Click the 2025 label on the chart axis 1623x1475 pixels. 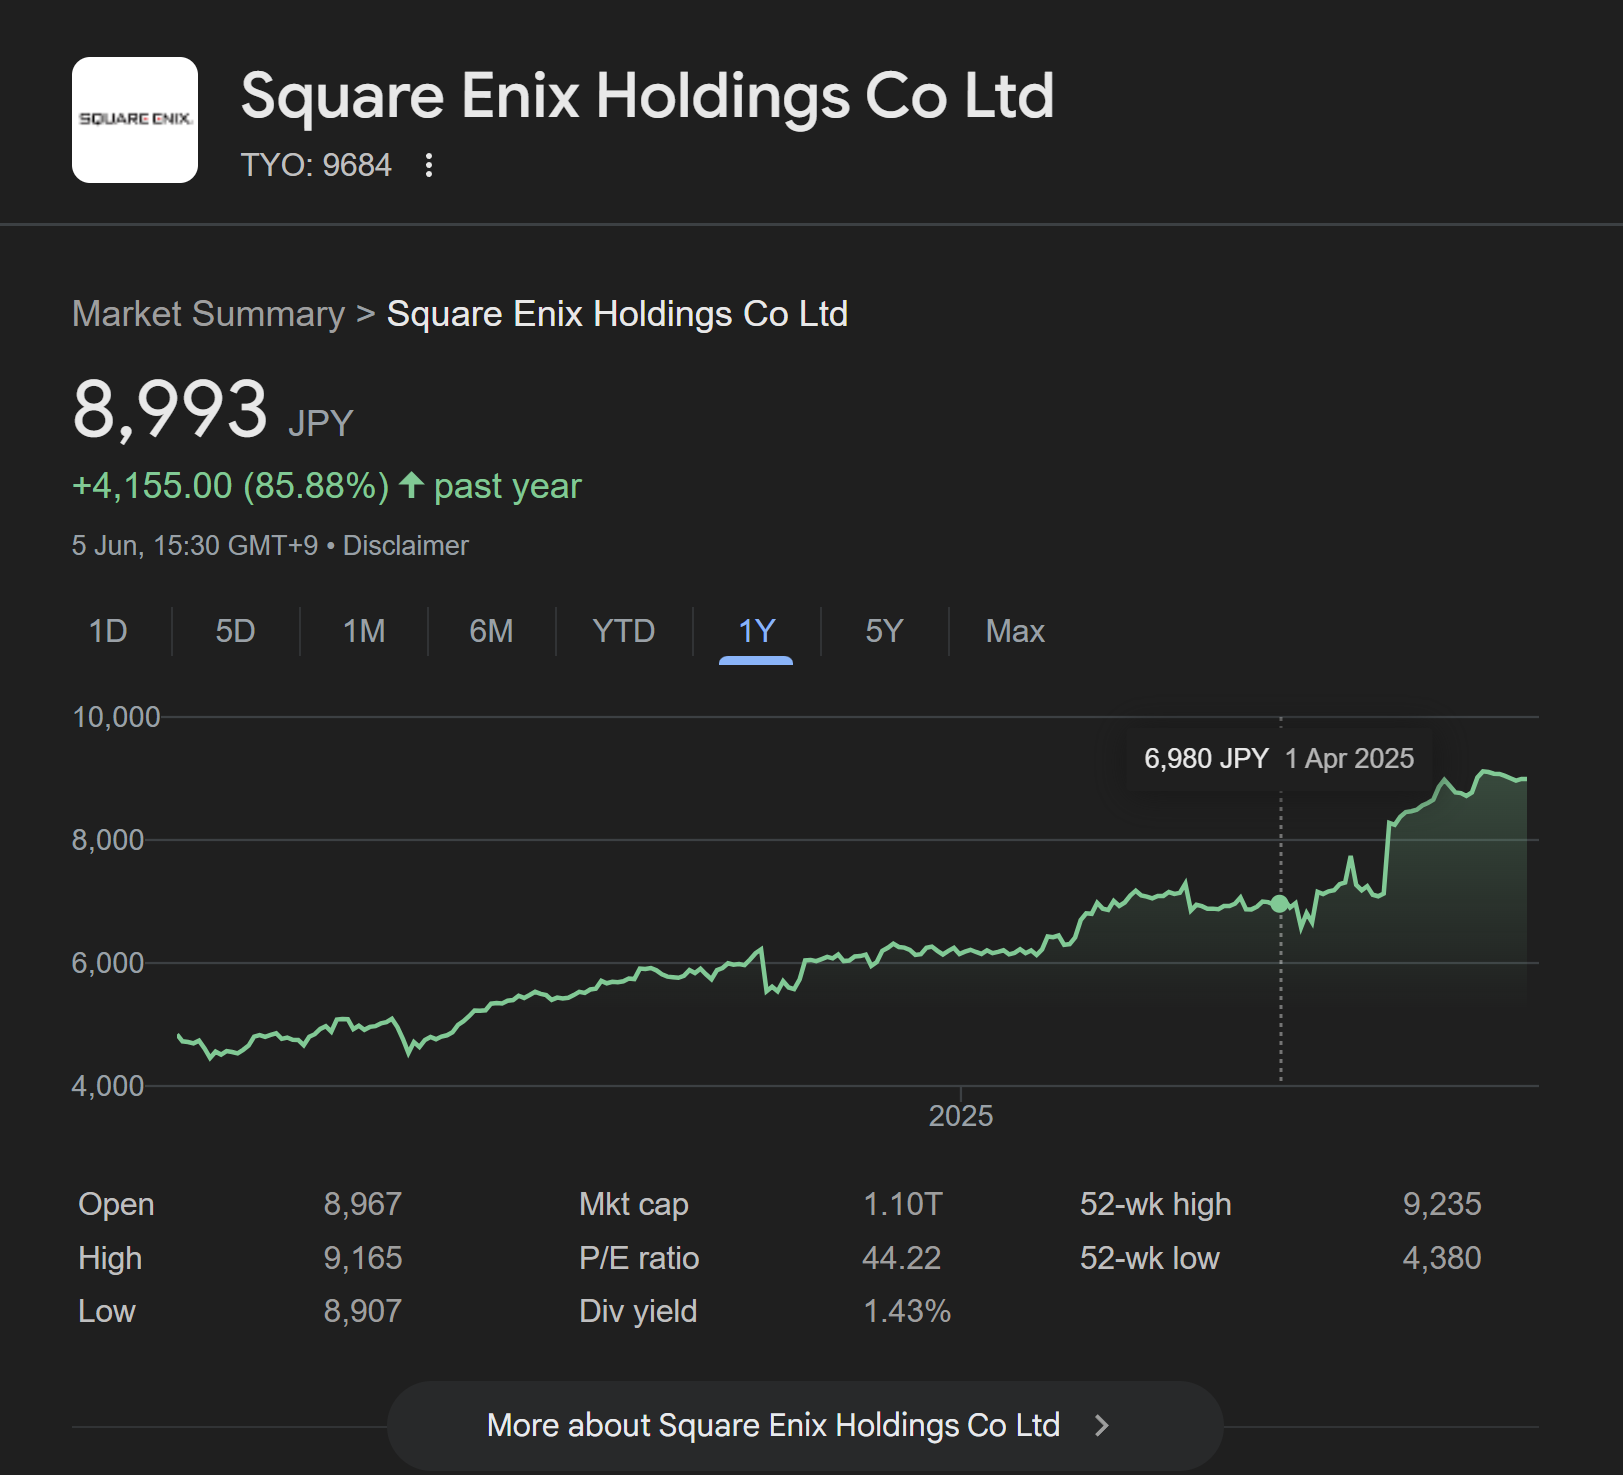960,1116
